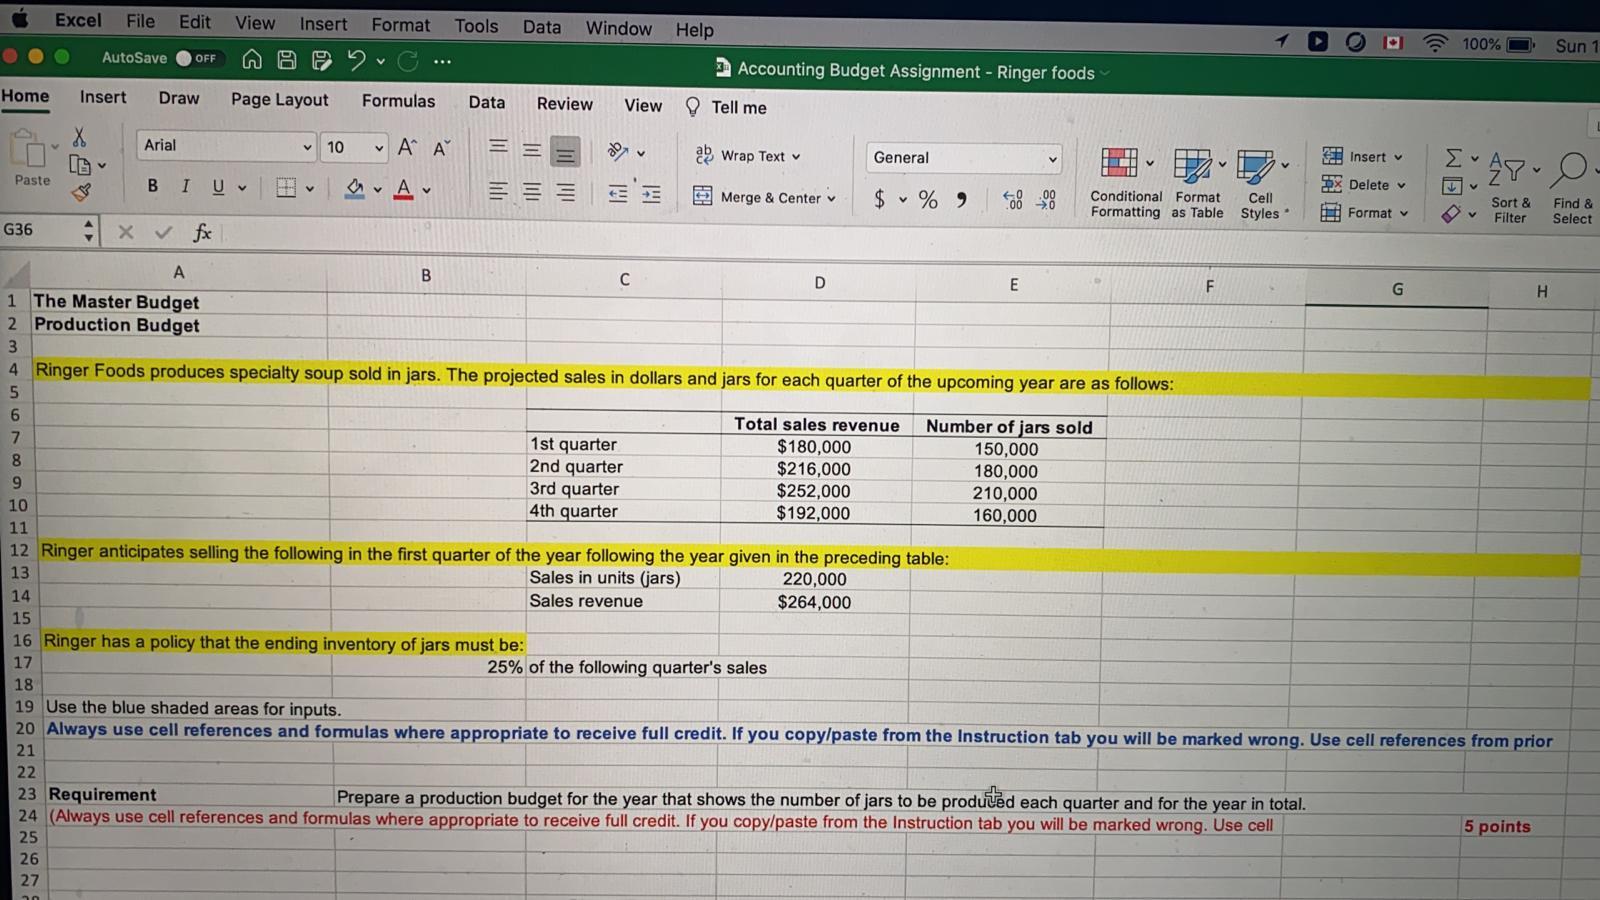The width and height of the screenshot is (1600, 900).
Task: Switch to the Formulas ribbon tab
Action: click(x=398, y=101)
